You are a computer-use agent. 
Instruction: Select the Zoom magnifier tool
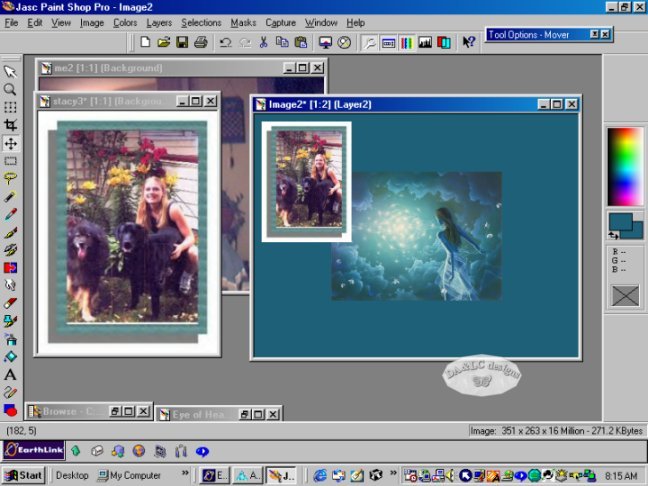[x=10, y=89]
